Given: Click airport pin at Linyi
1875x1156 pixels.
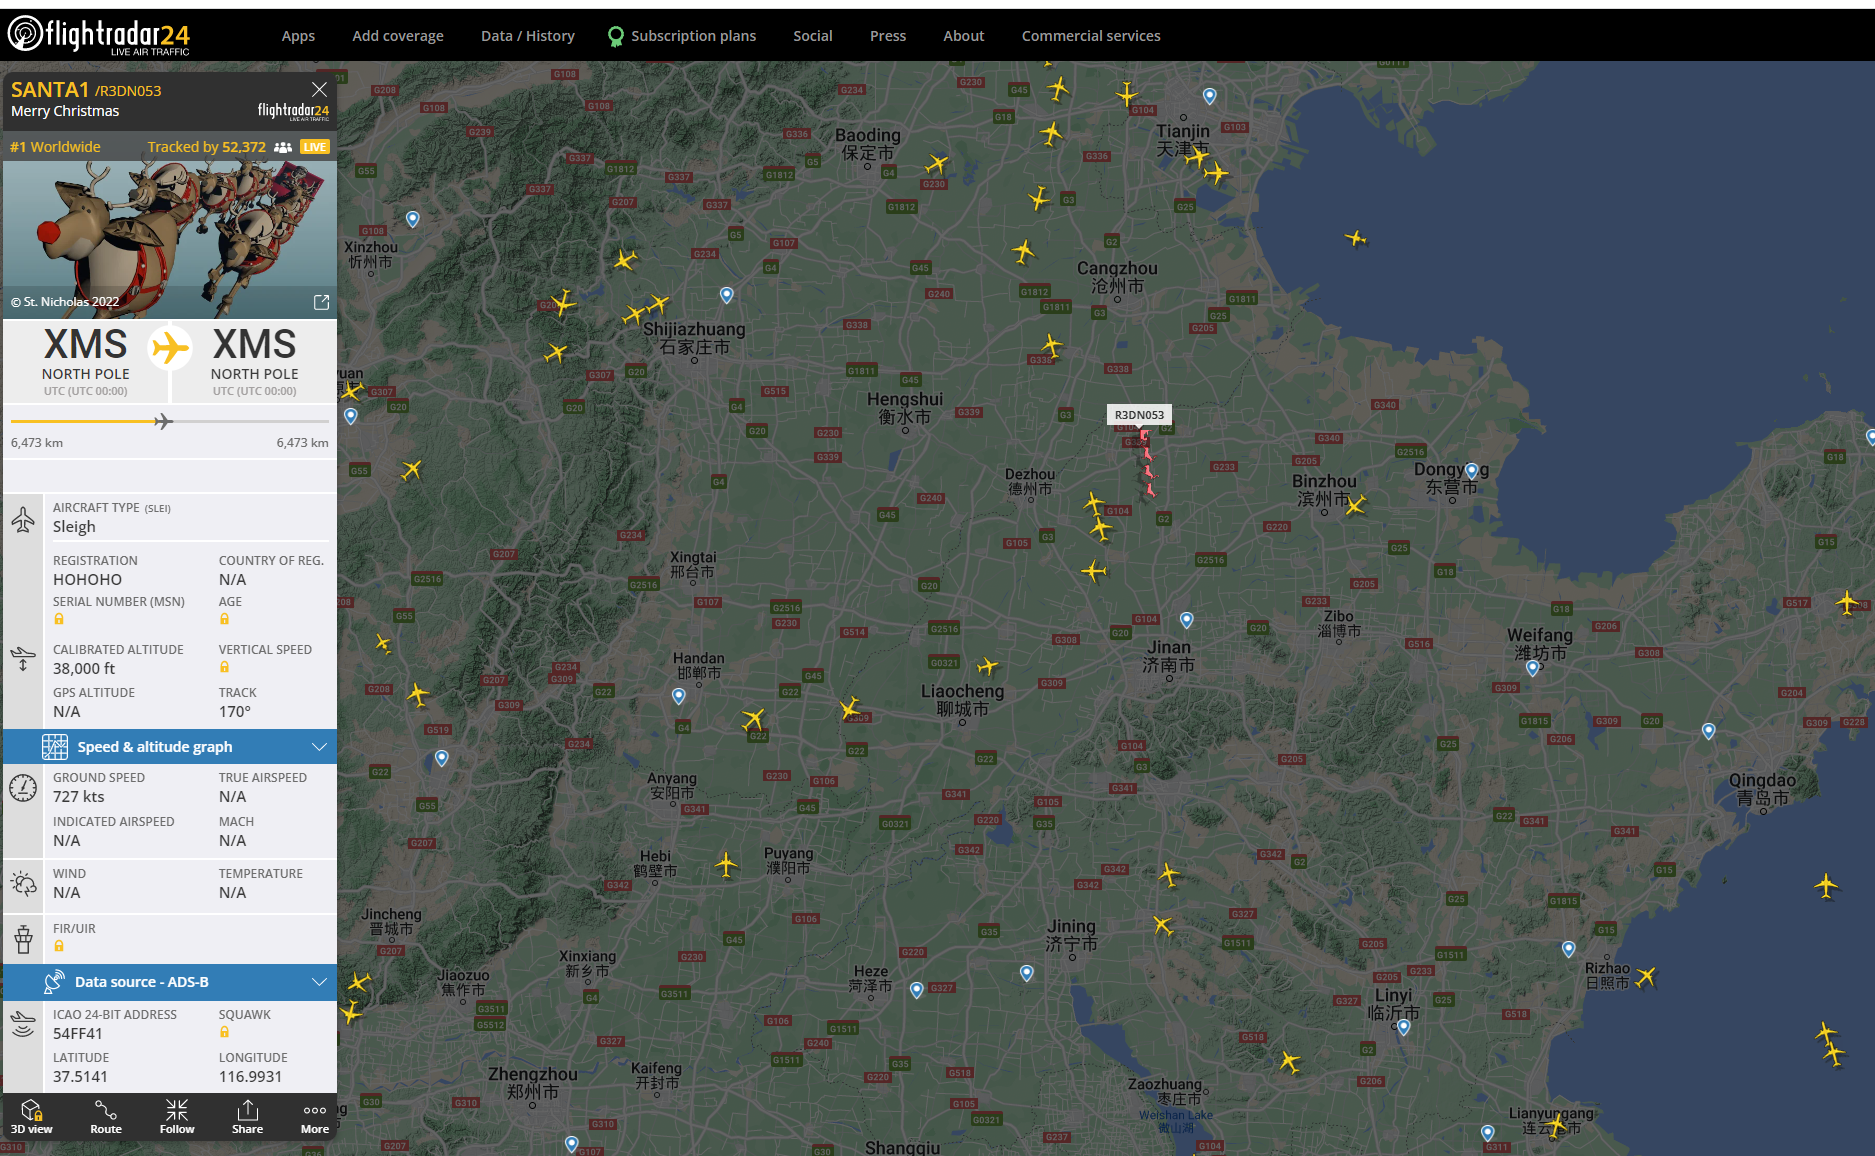Looking at the screenshot, I should [x=1403, y=1027].
